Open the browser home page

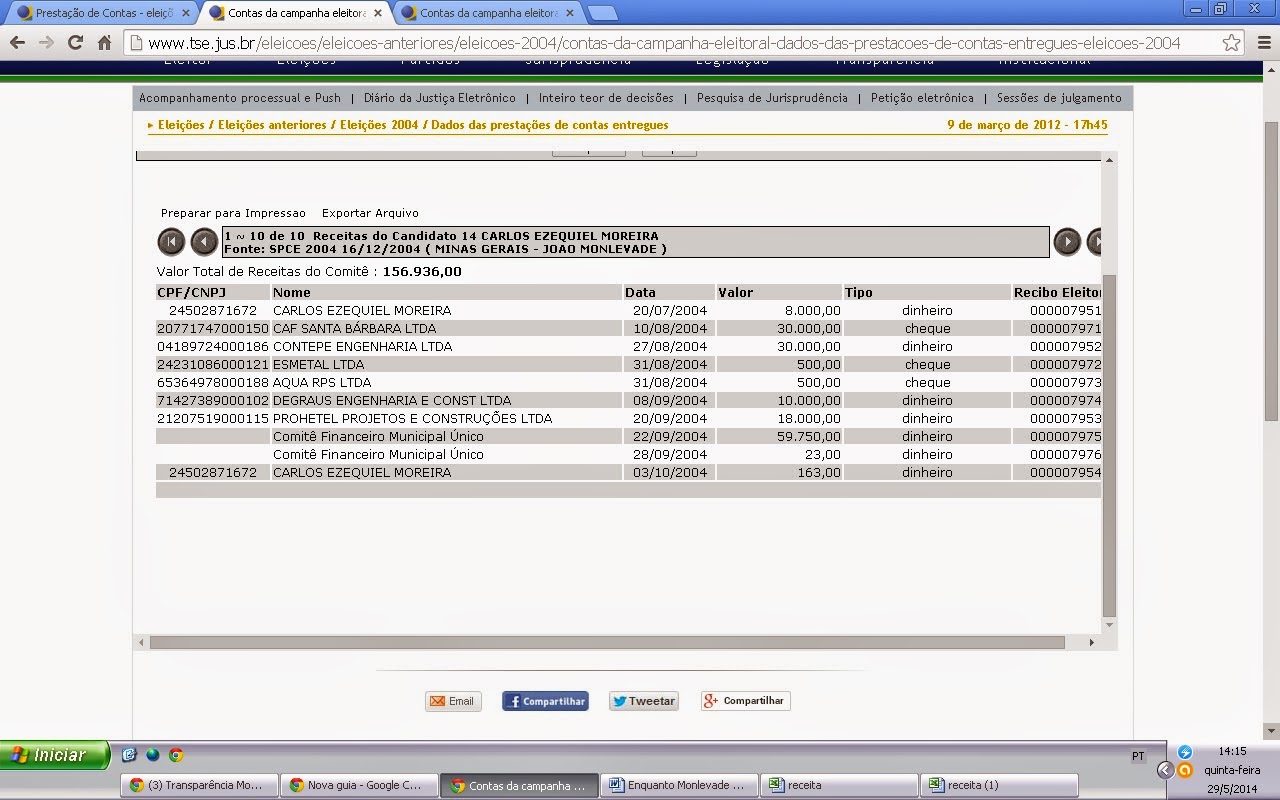(x=104, y=43)
